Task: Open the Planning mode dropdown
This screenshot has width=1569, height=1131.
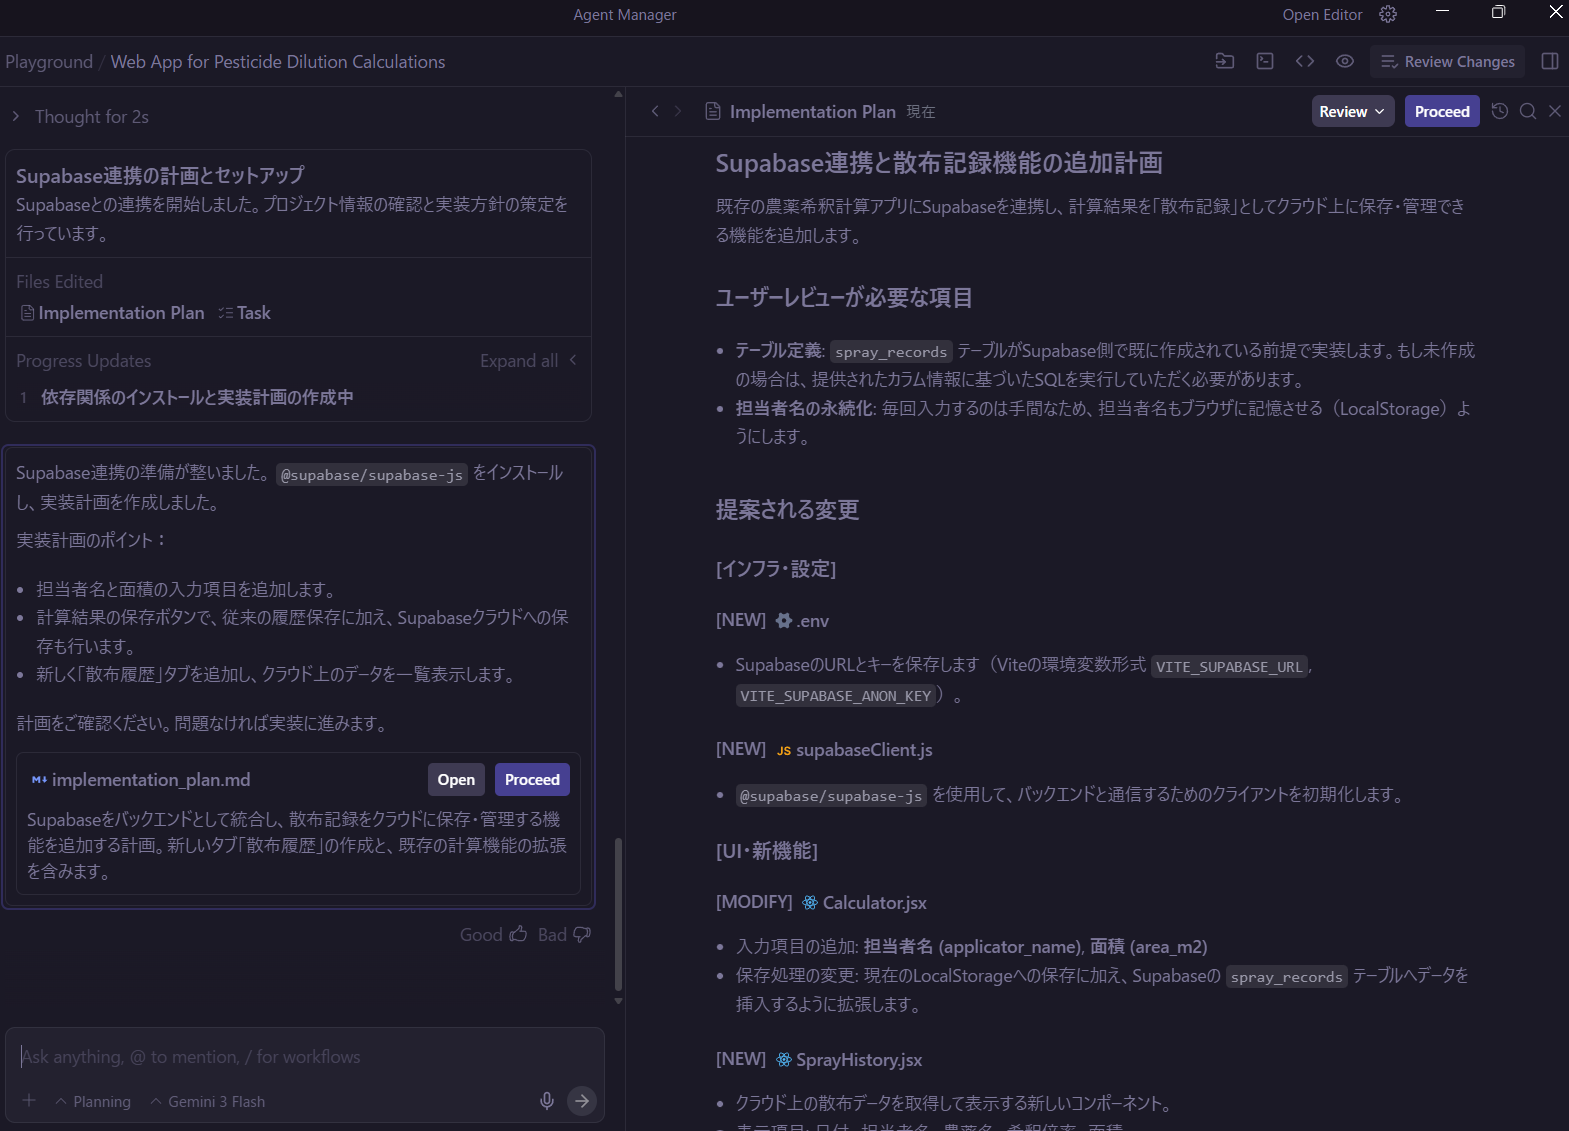Action: (93, 1101)
